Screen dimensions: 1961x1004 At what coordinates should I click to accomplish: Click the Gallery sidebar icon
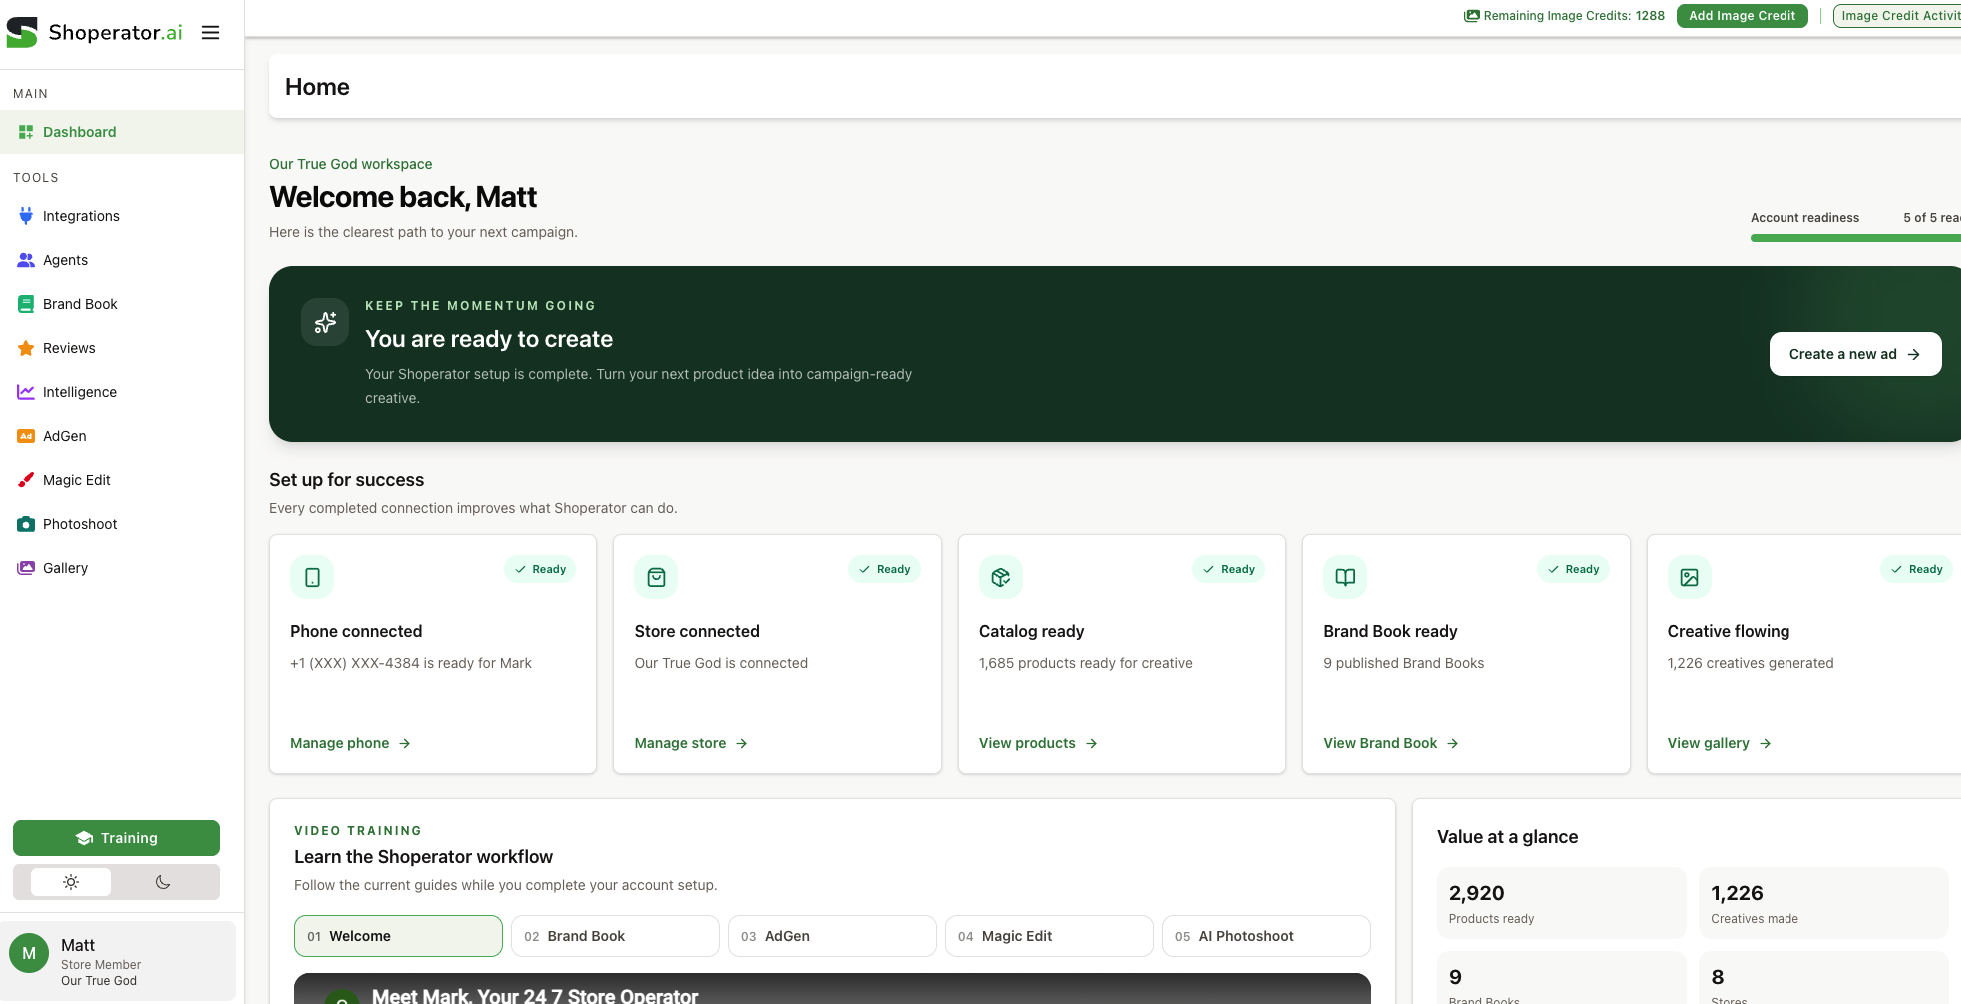coord(26,568)
